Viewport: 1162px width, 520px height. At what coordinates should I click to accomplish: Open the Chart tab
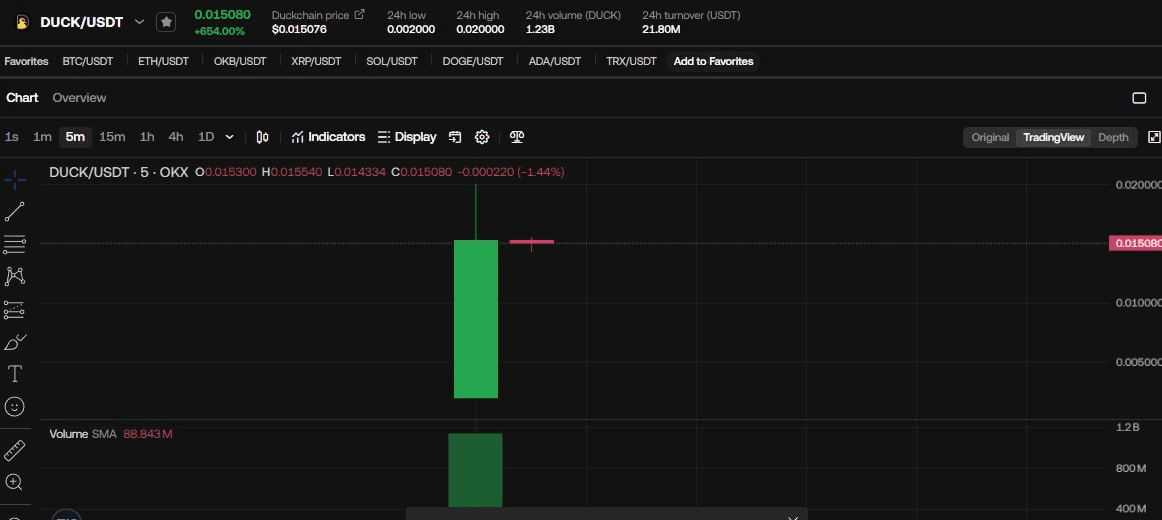pos(22,98)
